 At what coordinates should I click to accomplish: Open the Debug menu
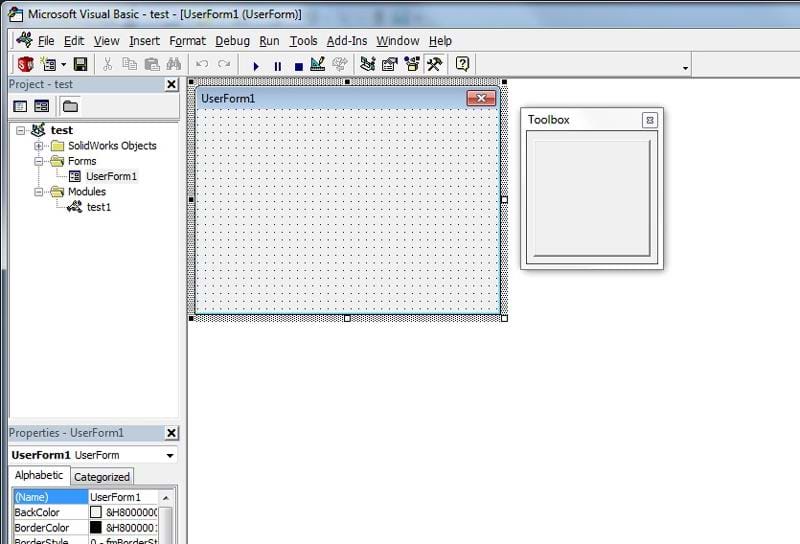coord(232,41)
